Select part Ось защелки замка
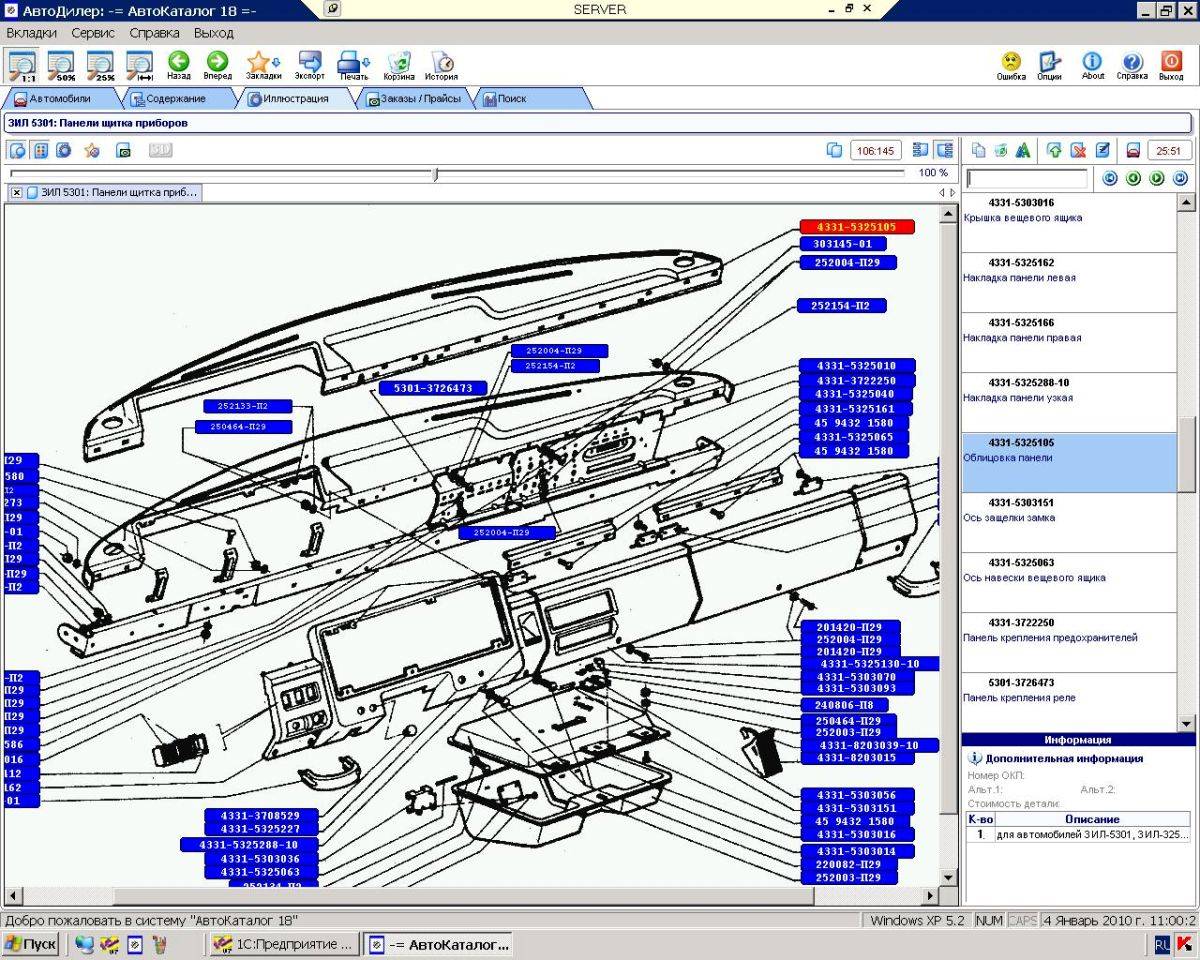 coord(1069,522)
